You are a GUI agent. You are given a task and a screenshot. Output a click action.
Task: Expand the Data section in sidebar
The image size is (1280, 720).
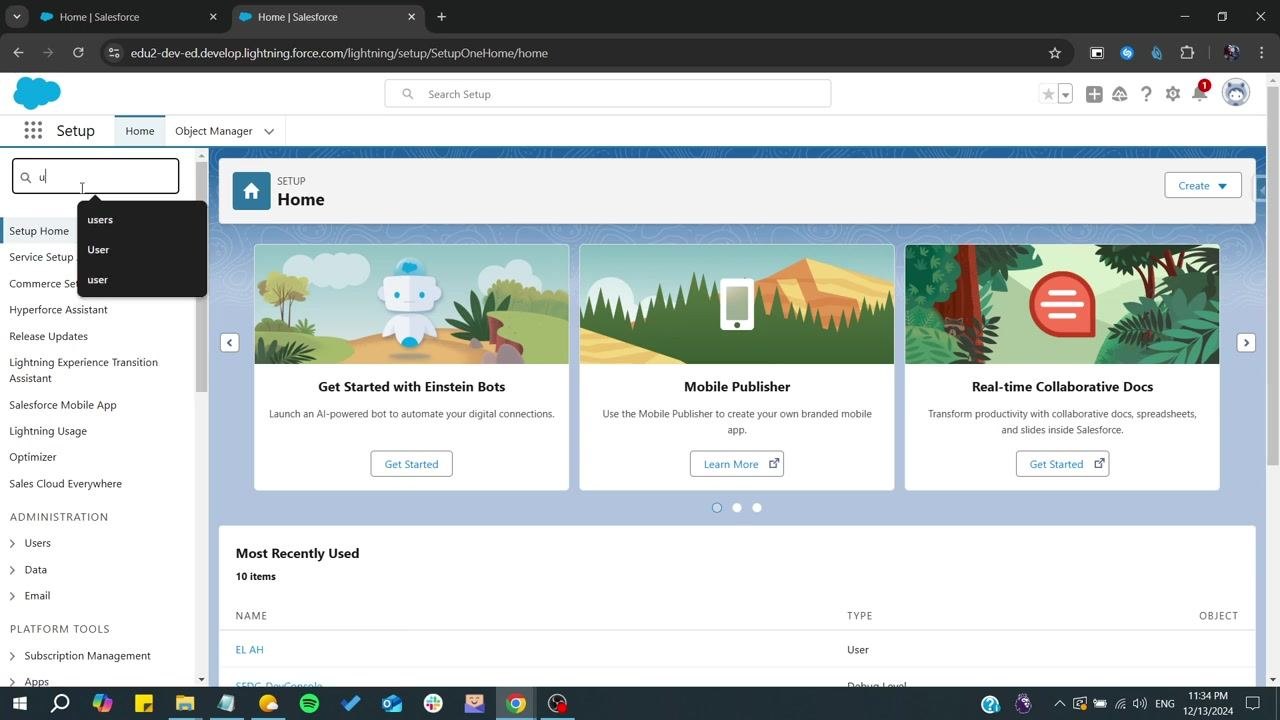[x=12, y=570]
